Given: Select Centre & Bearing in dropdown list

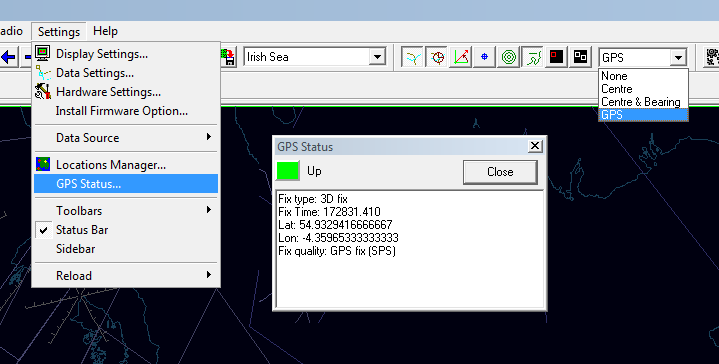Looking at the screenshot, I should pos(643,102).
